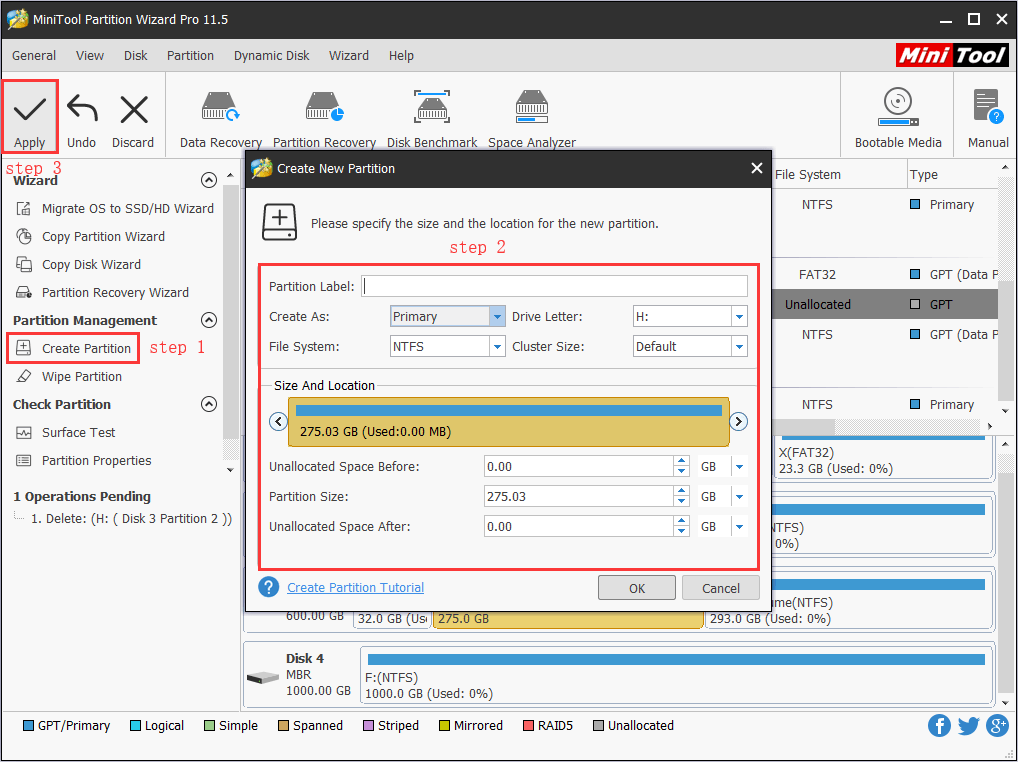
Task: Select the Unallocated GPT row
Action: point(884,304)
